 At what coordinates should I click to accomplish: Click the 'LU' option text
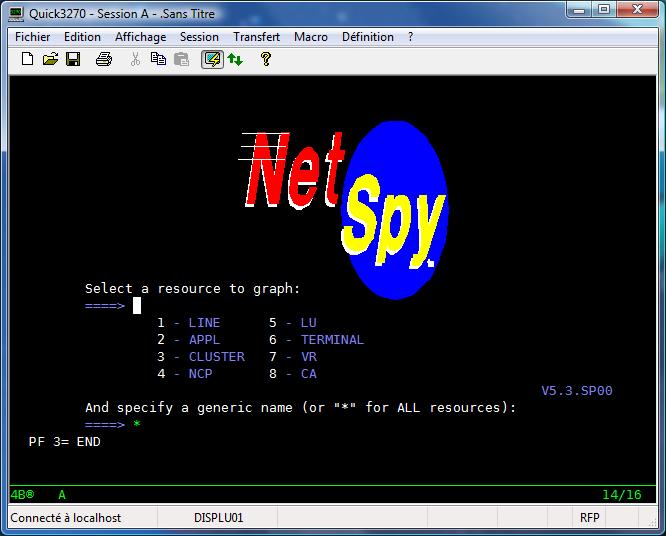click(x=309, y=323)
